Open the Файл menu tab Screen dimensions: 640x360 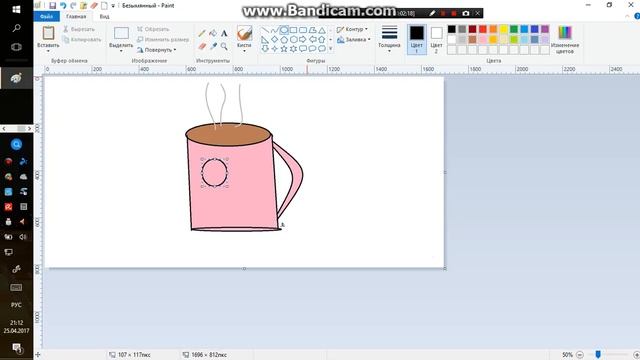click(x=47, y=16)
